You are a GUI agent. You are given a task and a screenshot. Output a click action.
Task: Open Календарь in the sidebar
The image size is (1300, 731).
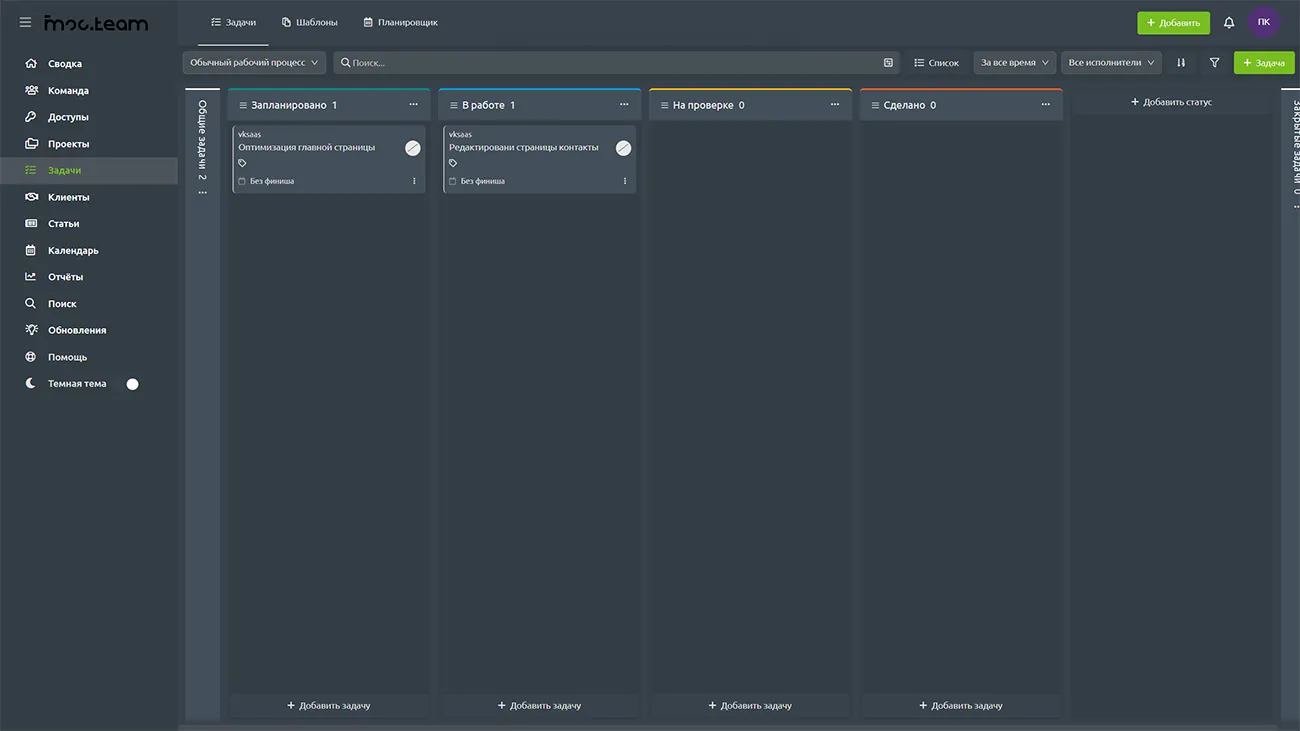coord(73,250)
